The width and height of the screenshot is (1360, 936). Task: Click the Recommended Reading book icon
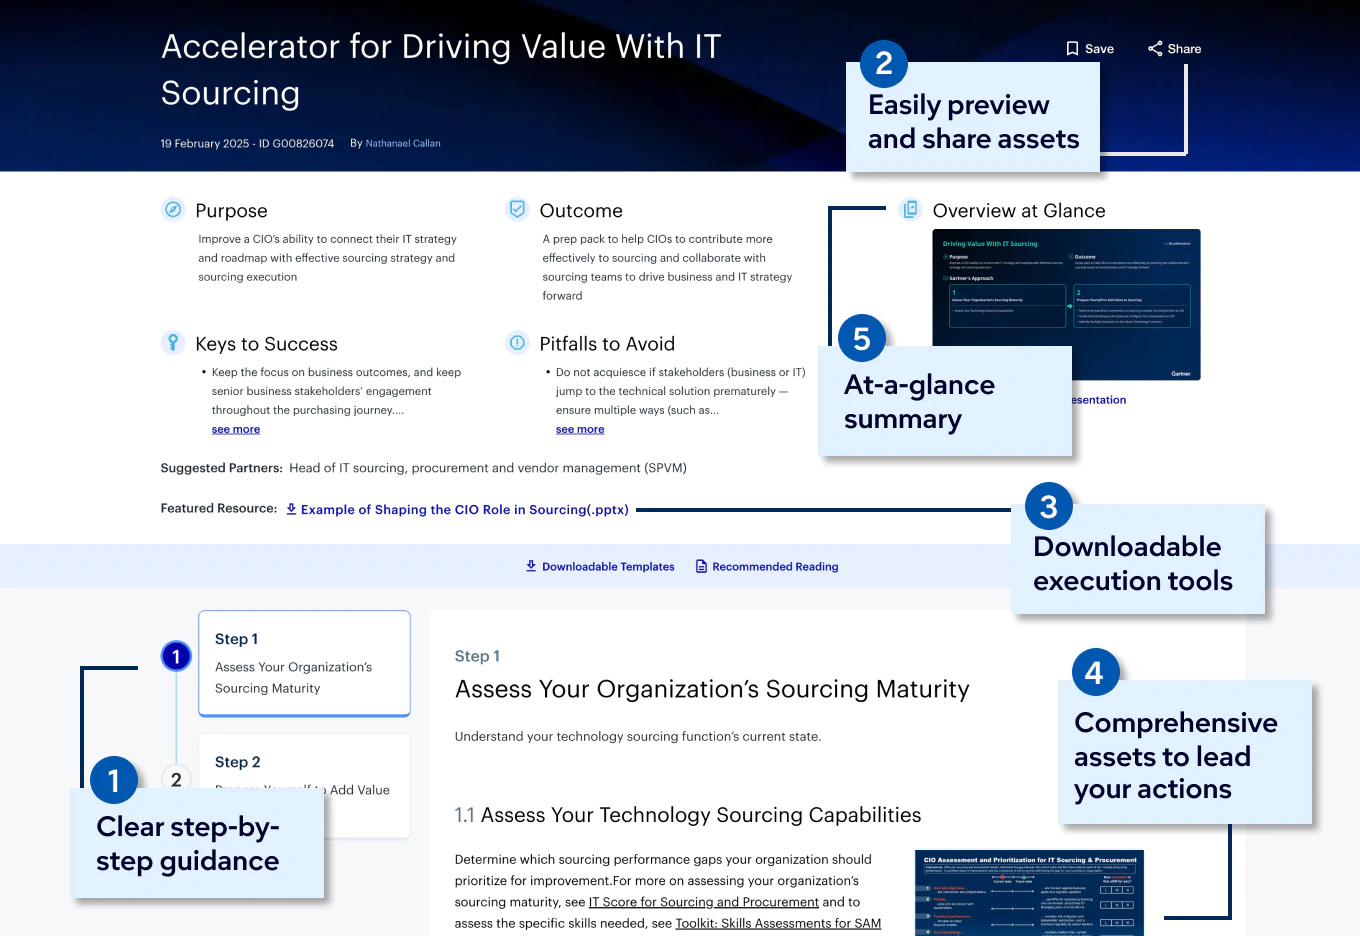click(701, 566)
